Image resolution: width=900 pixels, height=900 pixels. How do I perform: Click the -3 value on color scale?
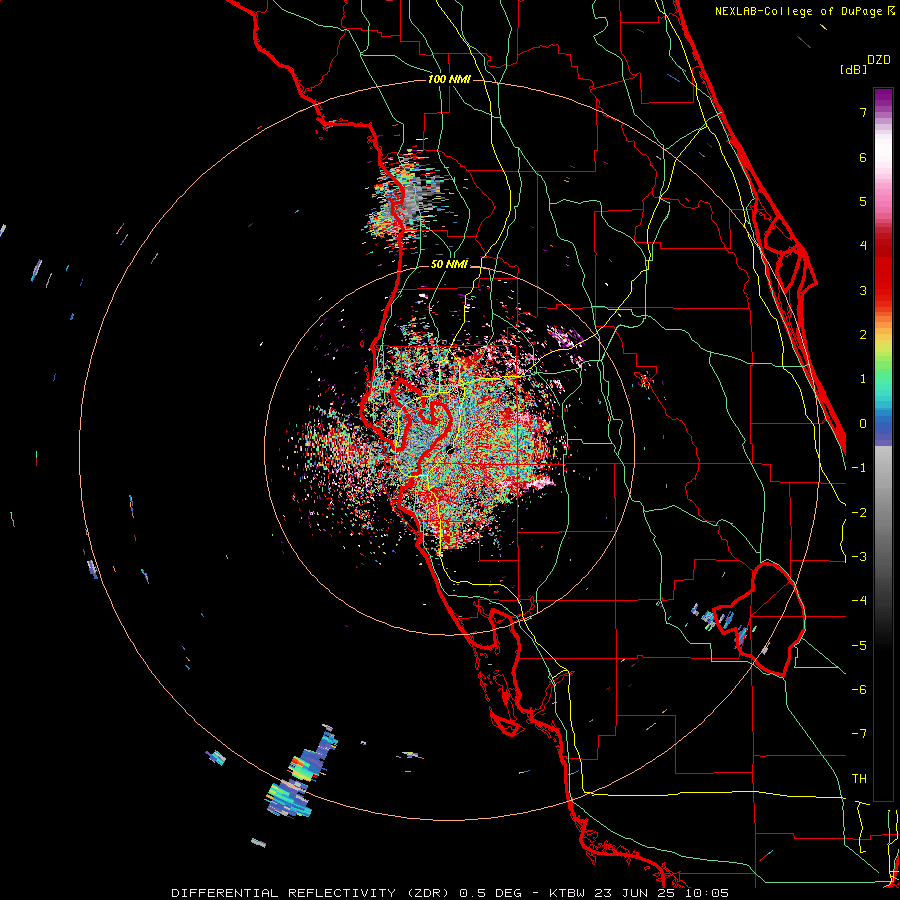(859, 557)
